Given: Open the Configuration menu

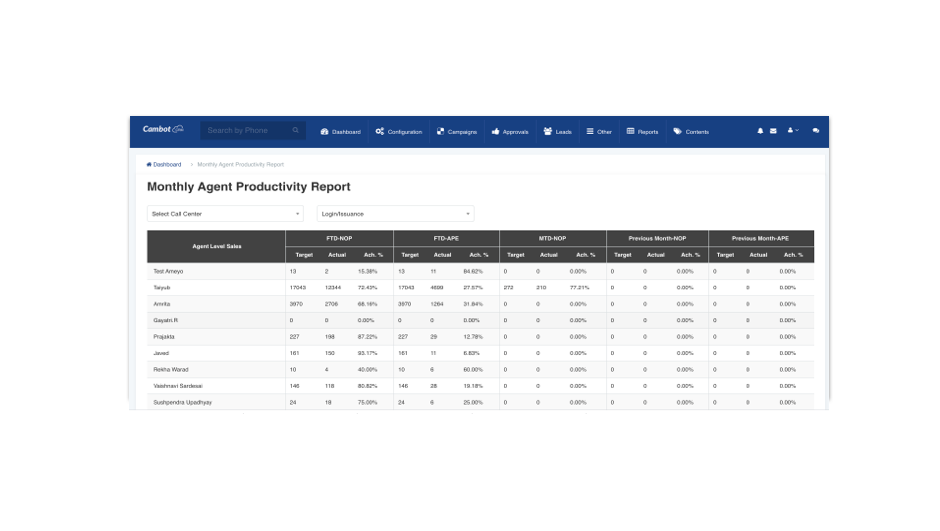Looking at the screenshot, I should tap(398, 132).
